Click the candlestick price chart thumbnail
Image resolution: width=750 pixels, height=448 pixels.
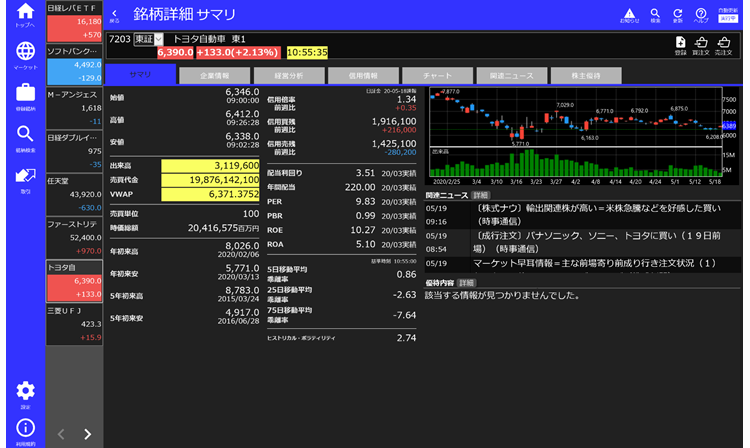(576, 117)
